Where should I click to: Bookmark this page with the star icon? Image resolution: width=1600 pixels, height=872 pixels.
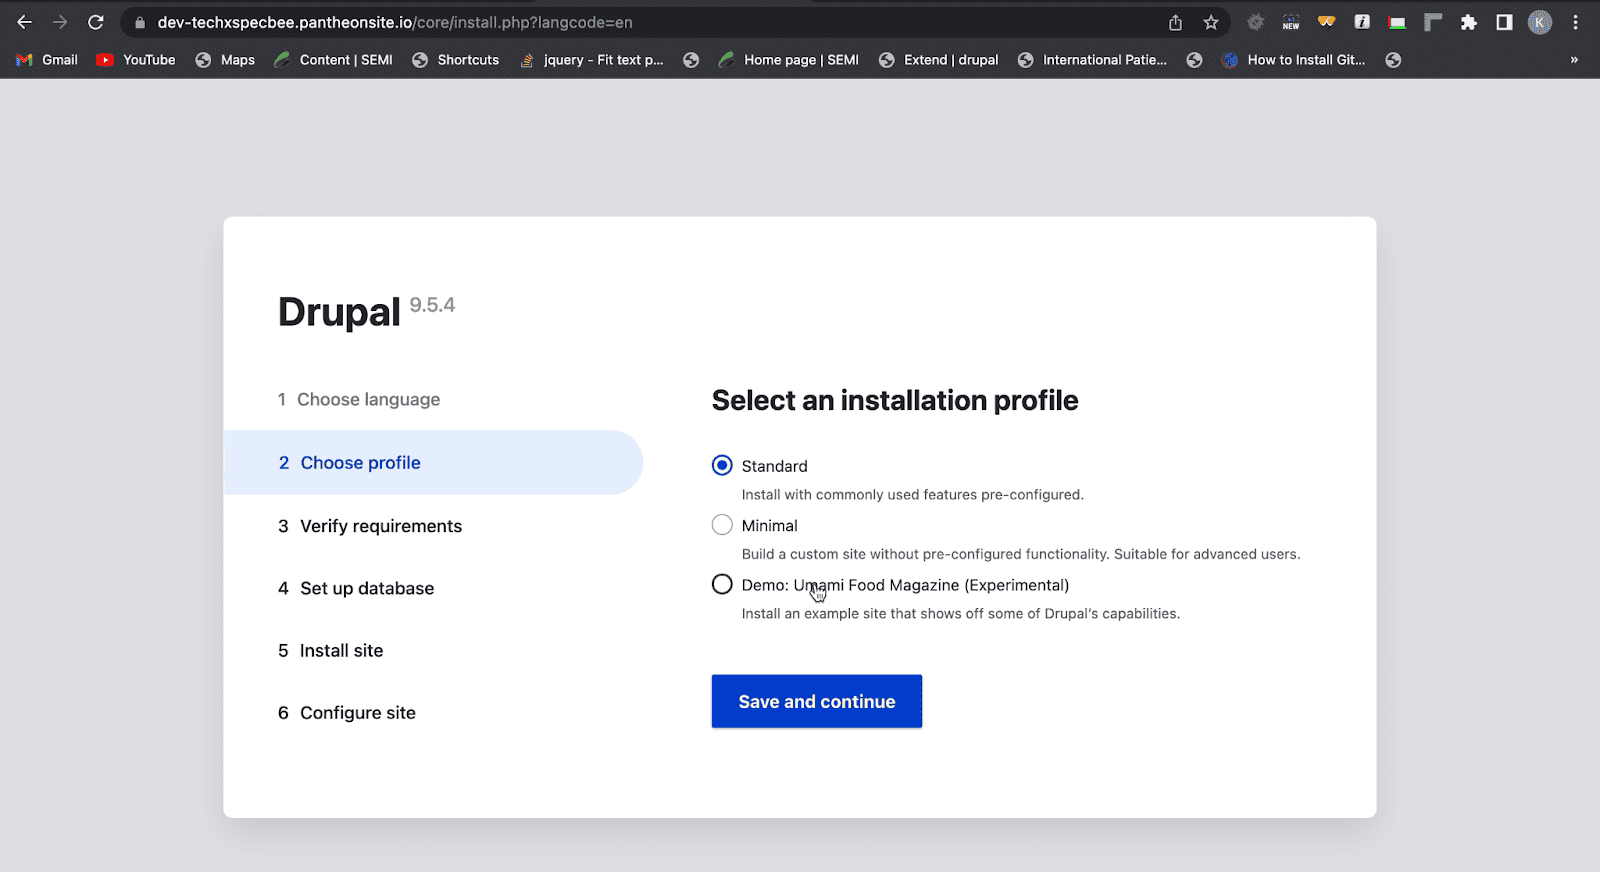click(x=1211, y=22)
